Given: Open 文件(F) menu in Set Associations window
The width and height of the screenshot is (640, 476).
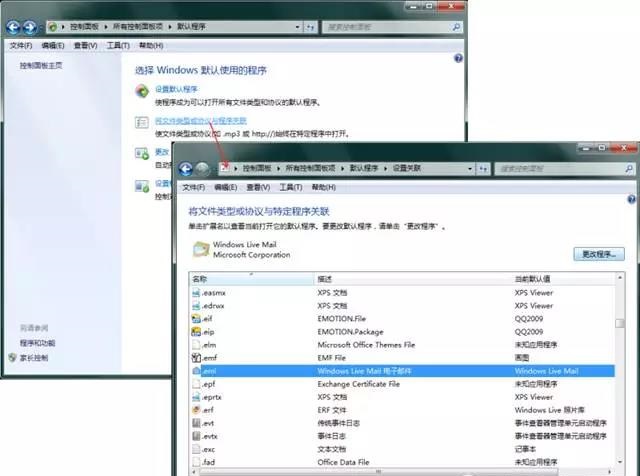Looking at the screenshot, I should [x=193, y=187].
